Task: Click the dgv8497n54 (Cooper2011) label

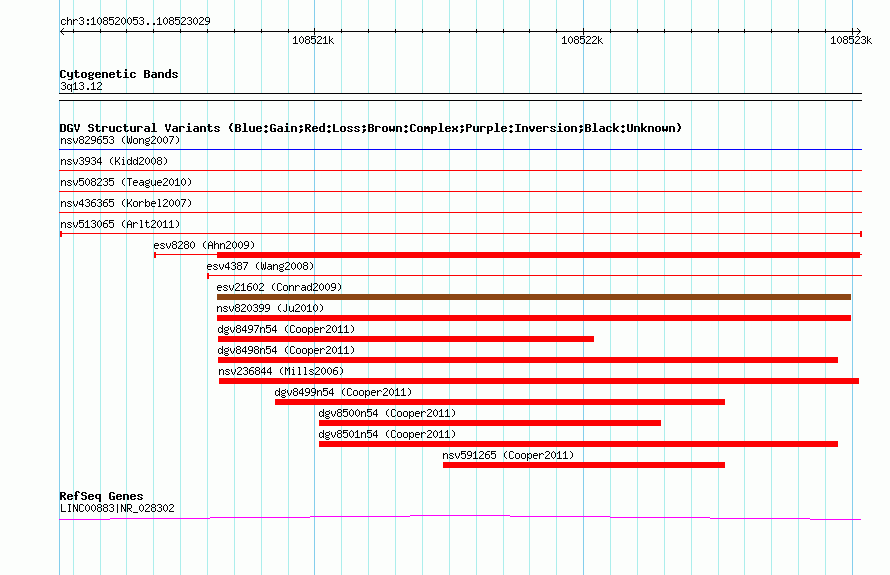Action: pos(286,329)
